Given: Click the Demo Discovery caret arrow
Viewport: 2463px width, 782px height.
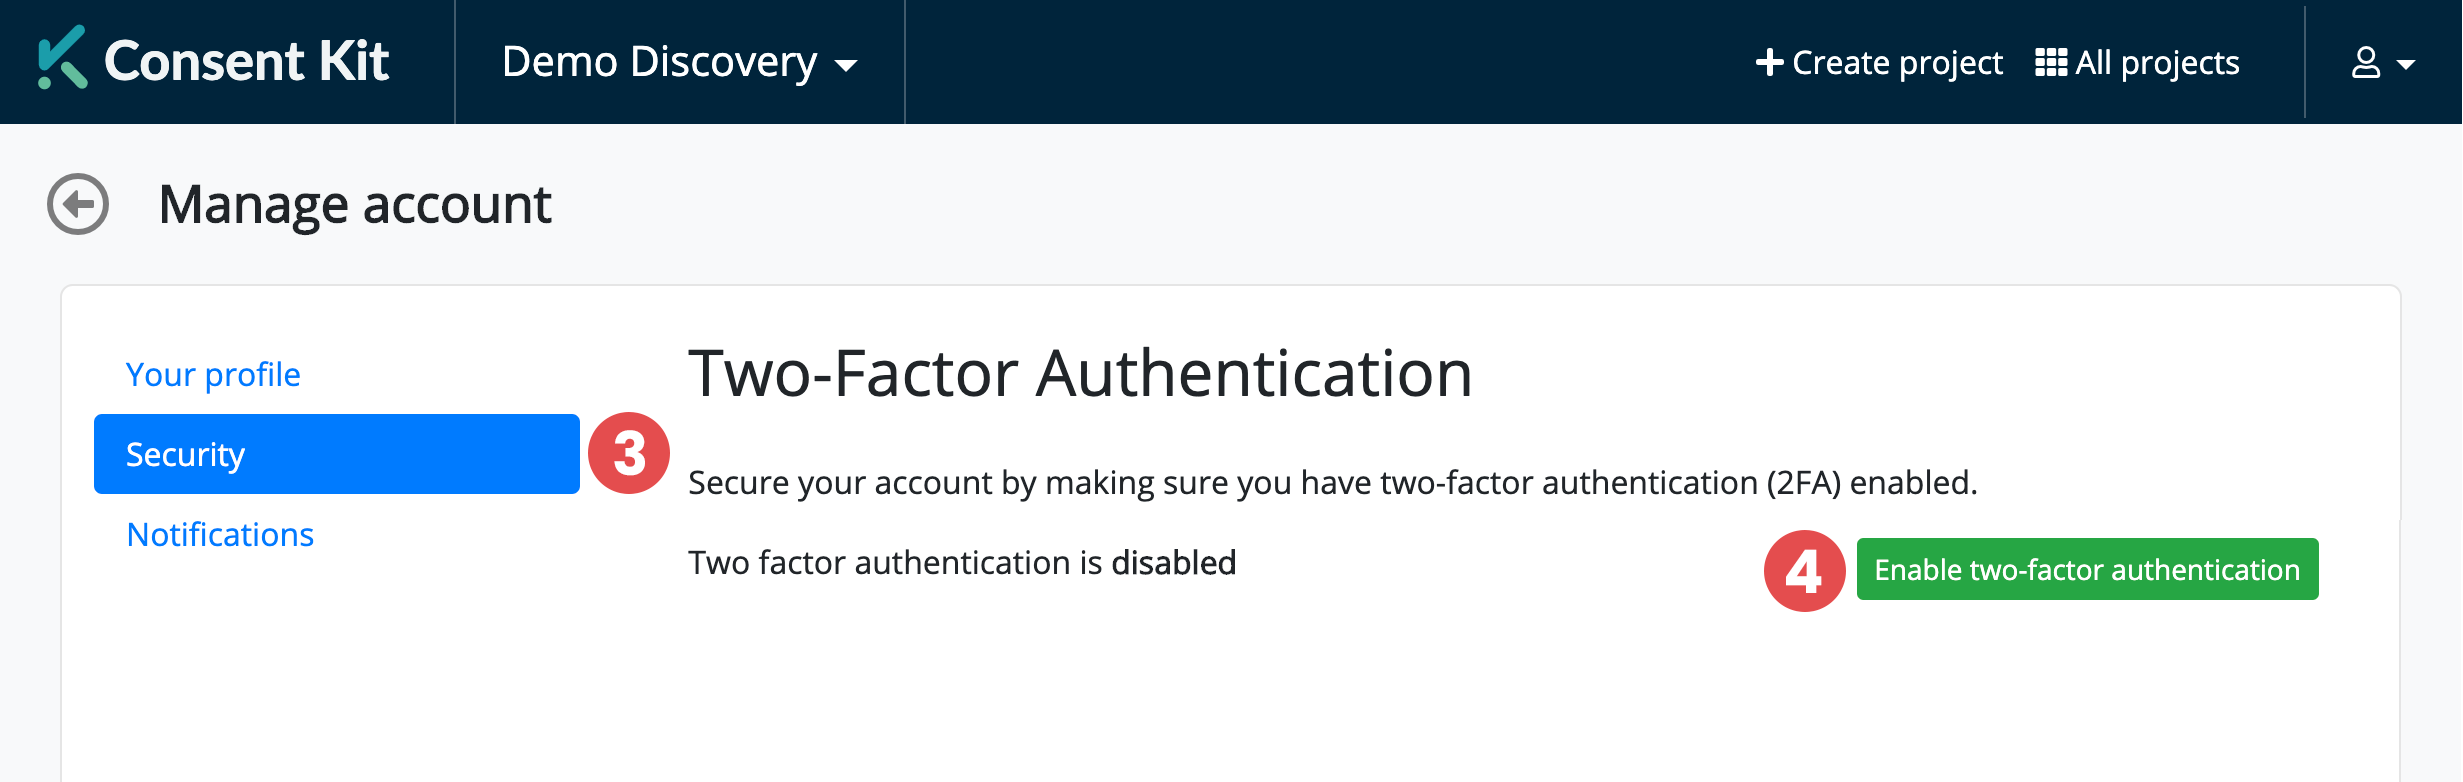Looking at the screenshot, I should pos(846,66).
